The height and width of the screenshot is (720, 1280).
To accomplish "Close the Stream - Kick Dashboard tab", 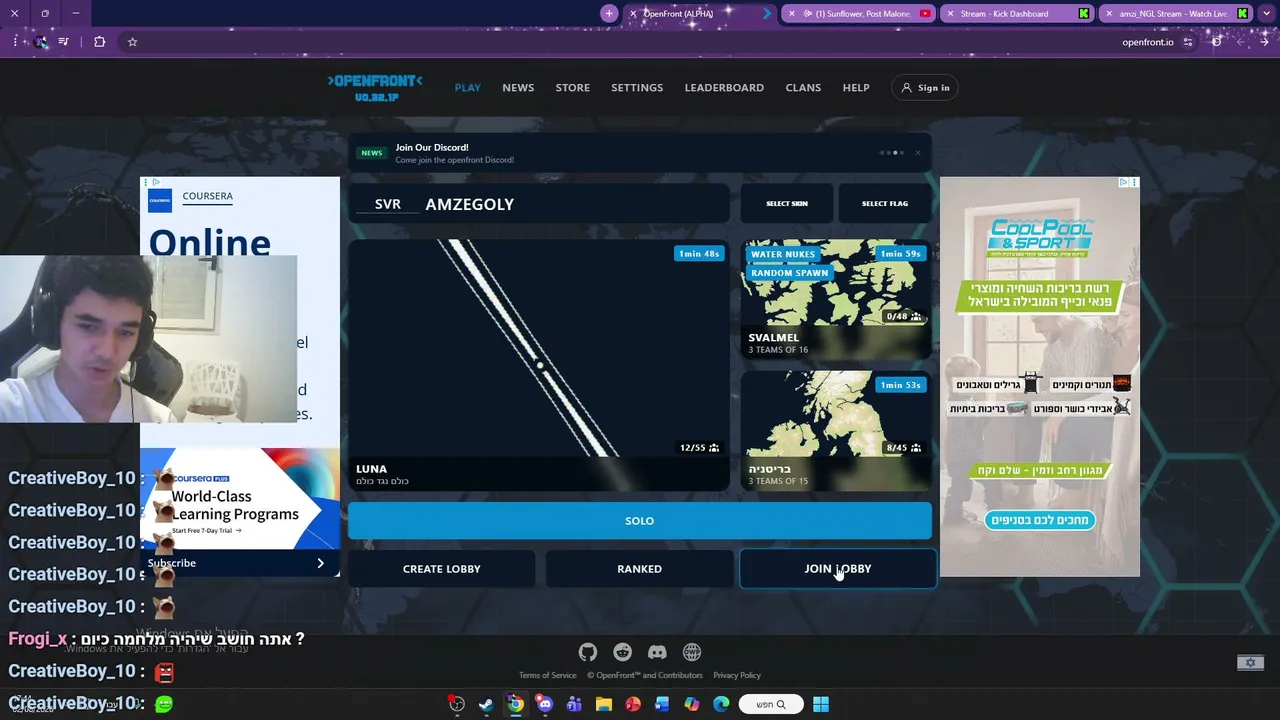I will click(x=950, y=14).
